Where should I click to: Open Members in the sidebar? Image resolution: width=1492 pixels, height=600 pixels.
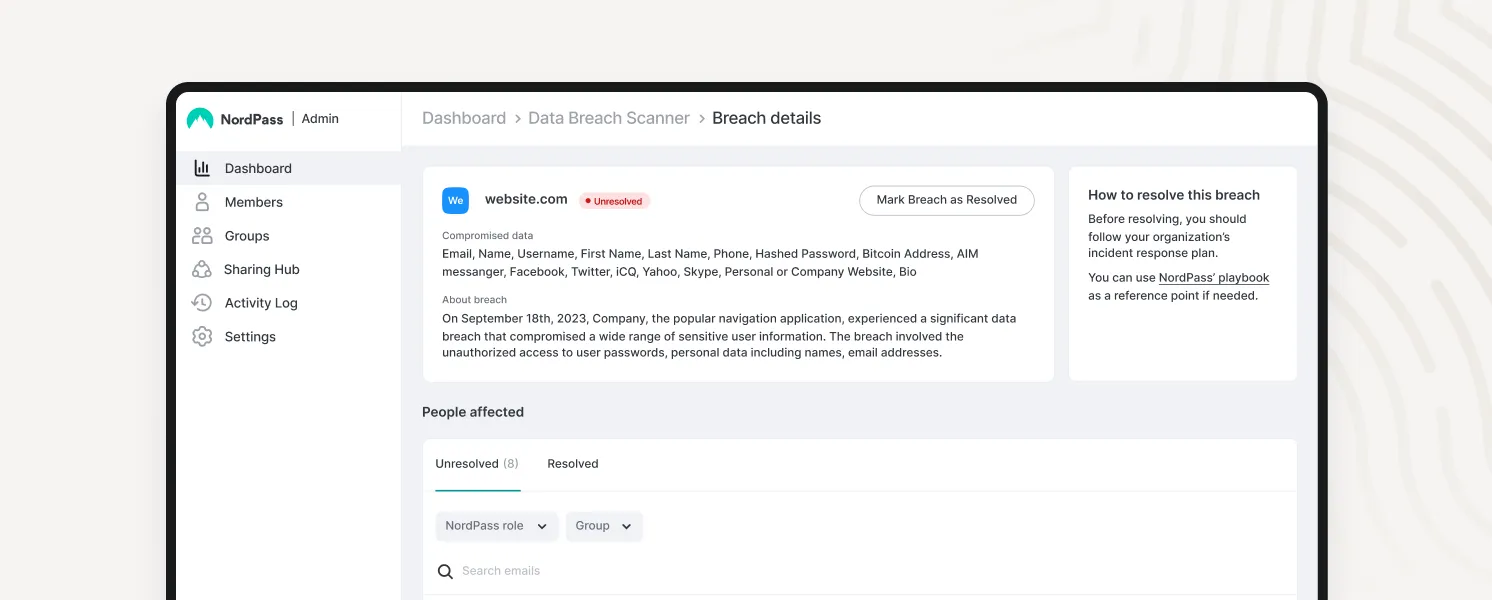coord(254,202)
